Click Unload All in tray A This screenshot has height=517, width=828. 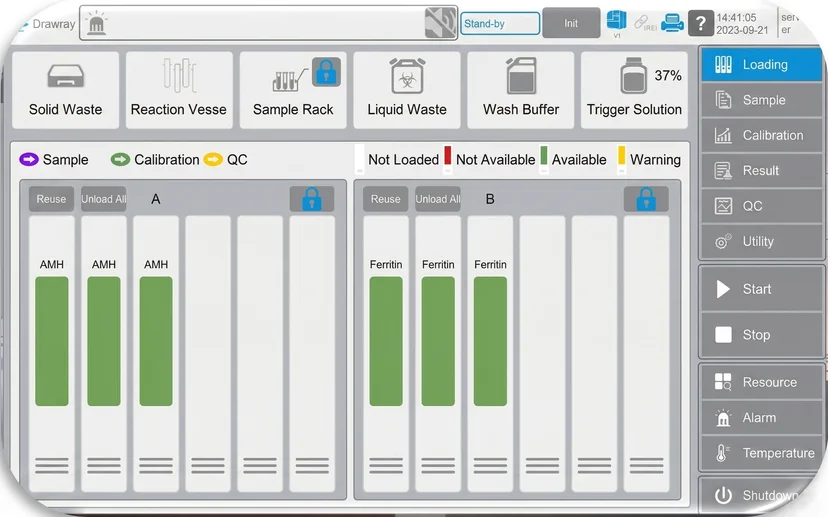coord(104,199)
